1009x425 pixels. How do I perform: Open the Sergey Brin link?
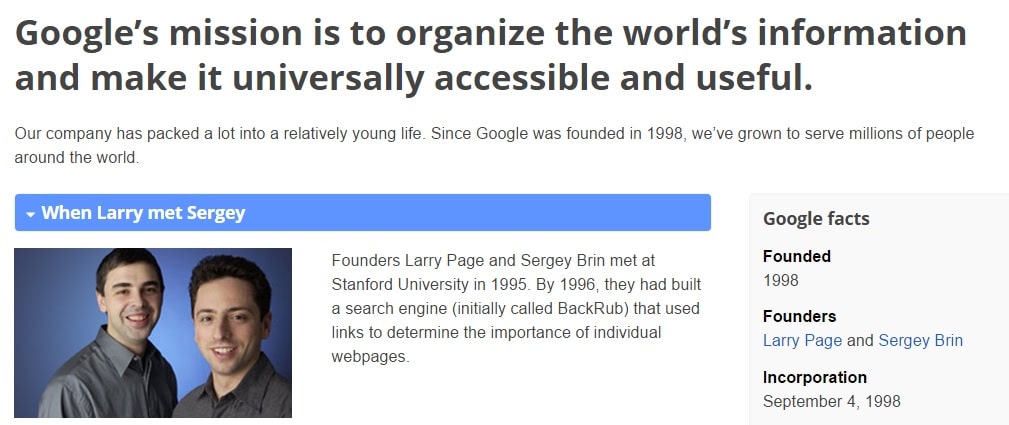tap(920, 340)
